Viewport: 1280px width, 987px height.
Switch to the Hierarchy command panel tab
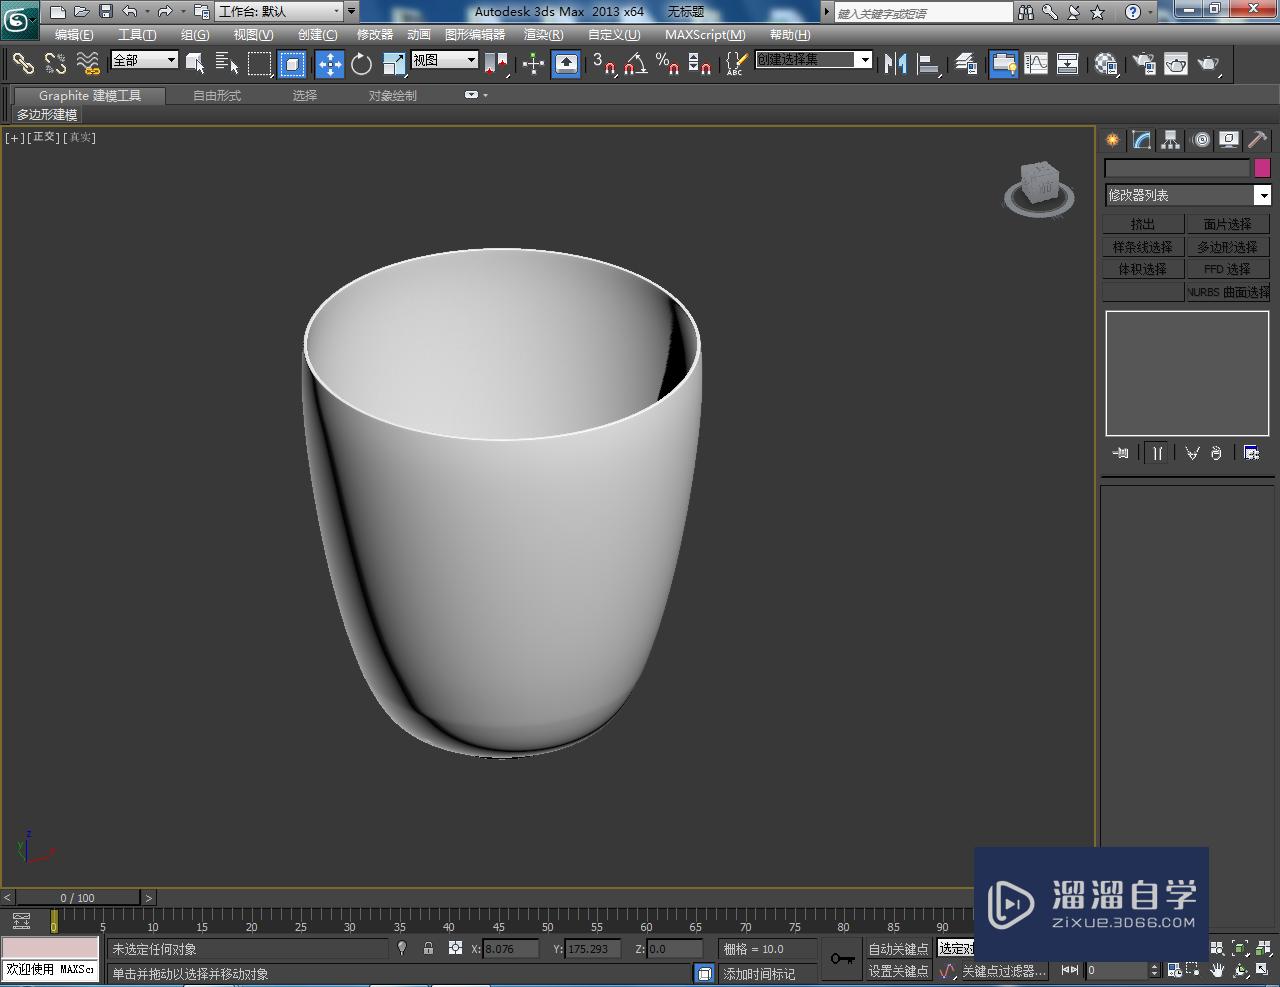[1170, 140]
